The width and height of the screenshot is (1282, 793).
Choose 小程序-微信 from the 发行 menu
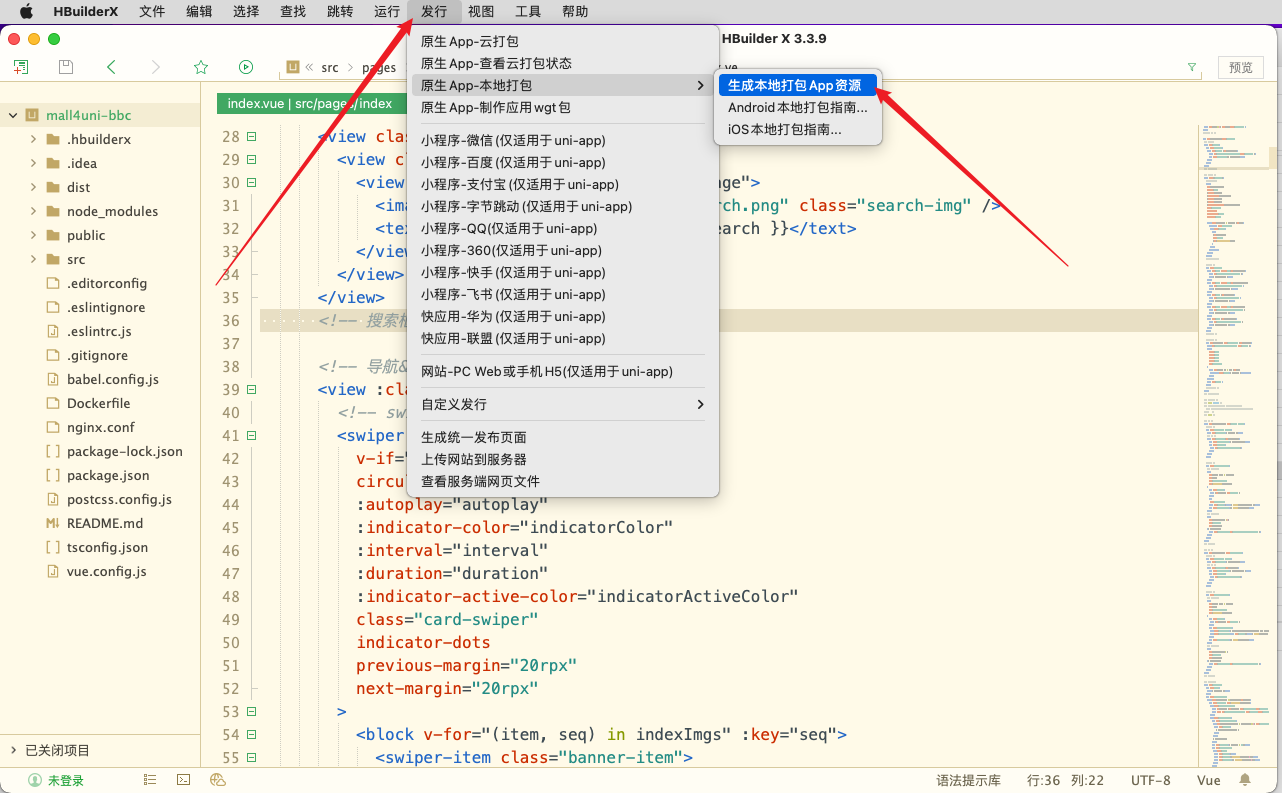pyautogui.click(x=512, y=140)
